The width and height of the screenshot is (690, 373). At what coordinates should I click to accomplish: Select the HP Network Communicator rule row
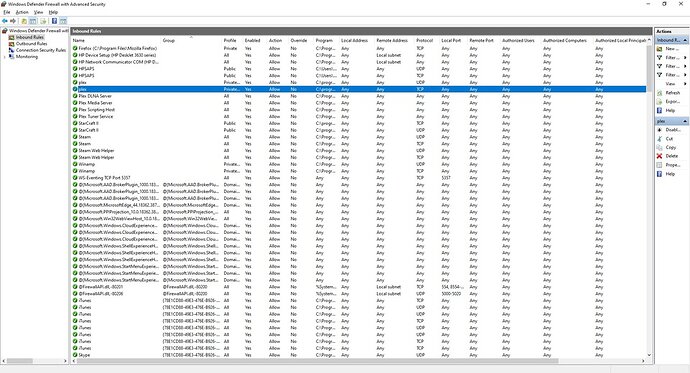(359, 62)
